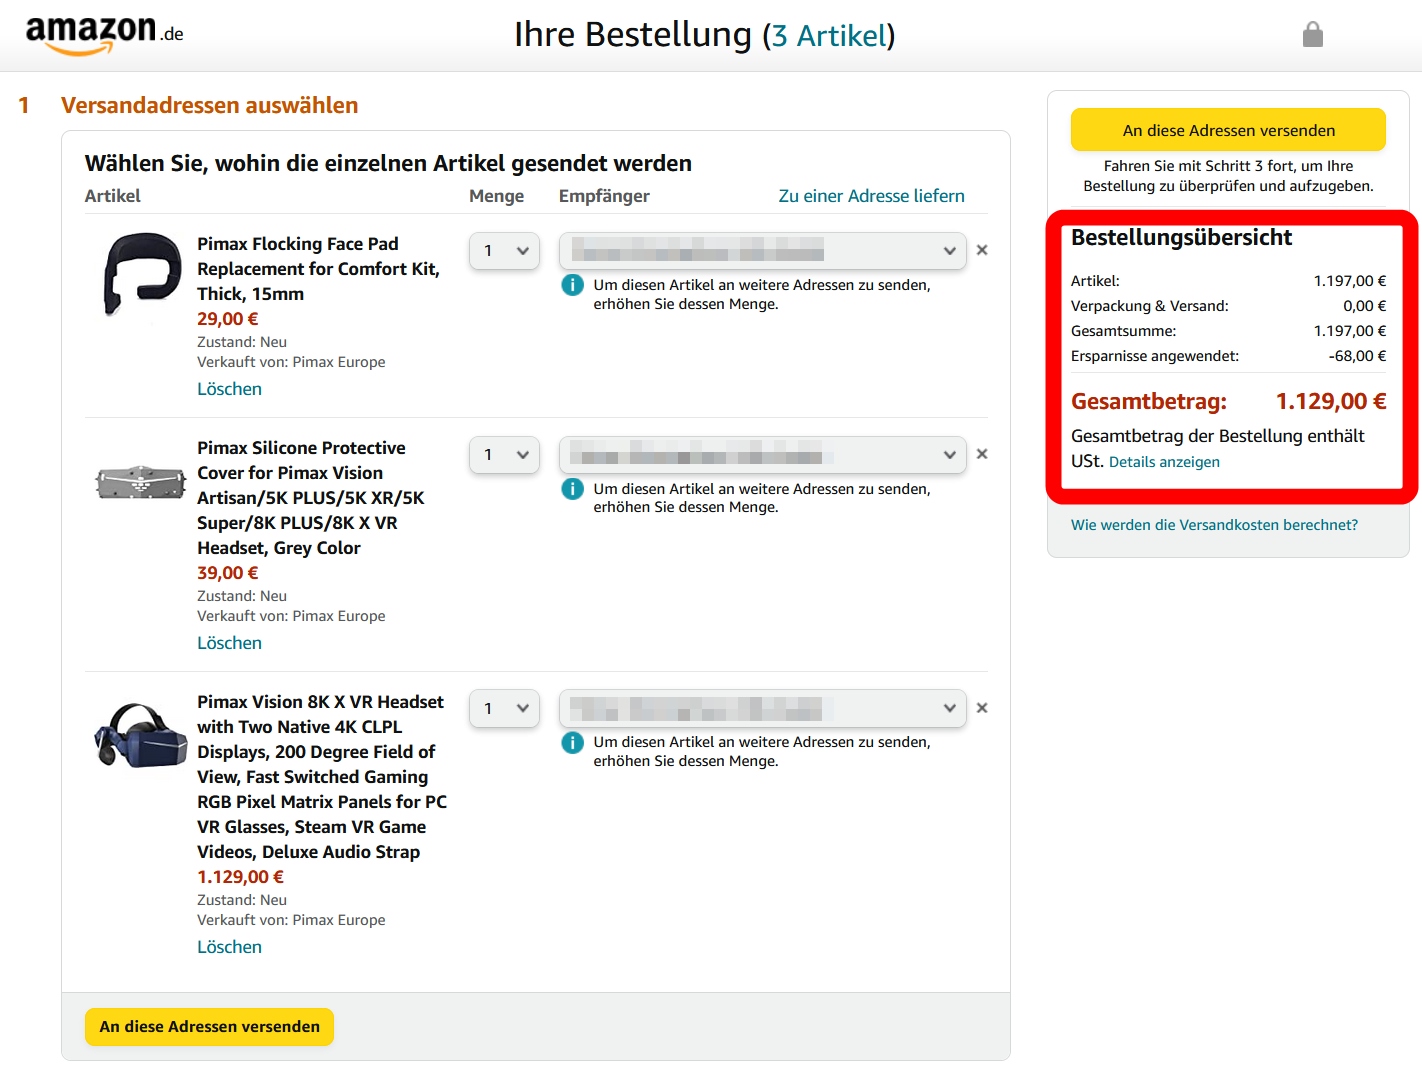Viewport: 1422px width, 1080px height.
Task: Remove the Face Pad row with X
Action: click(x=982, y=250)
